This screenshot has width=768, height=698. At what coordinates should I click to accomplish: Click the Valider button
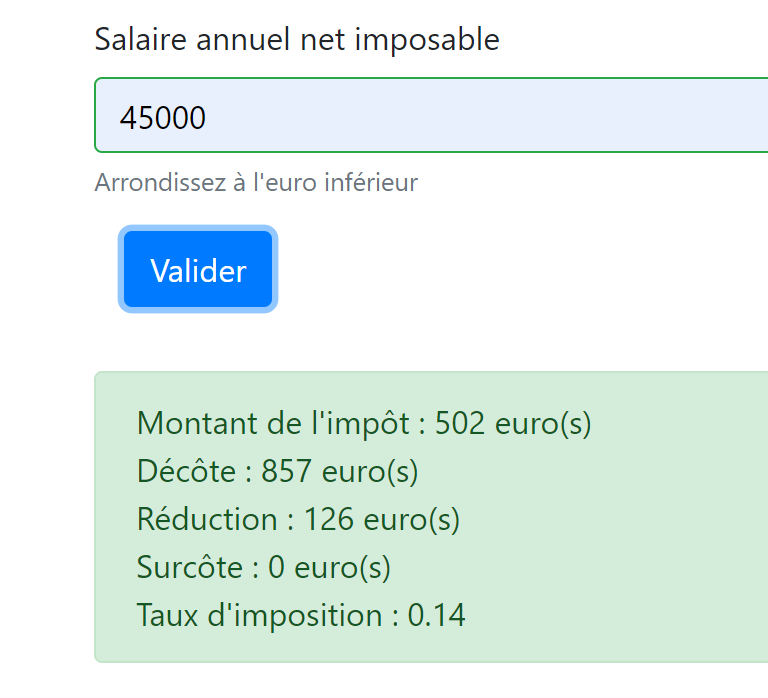click(x=198, y=270)
